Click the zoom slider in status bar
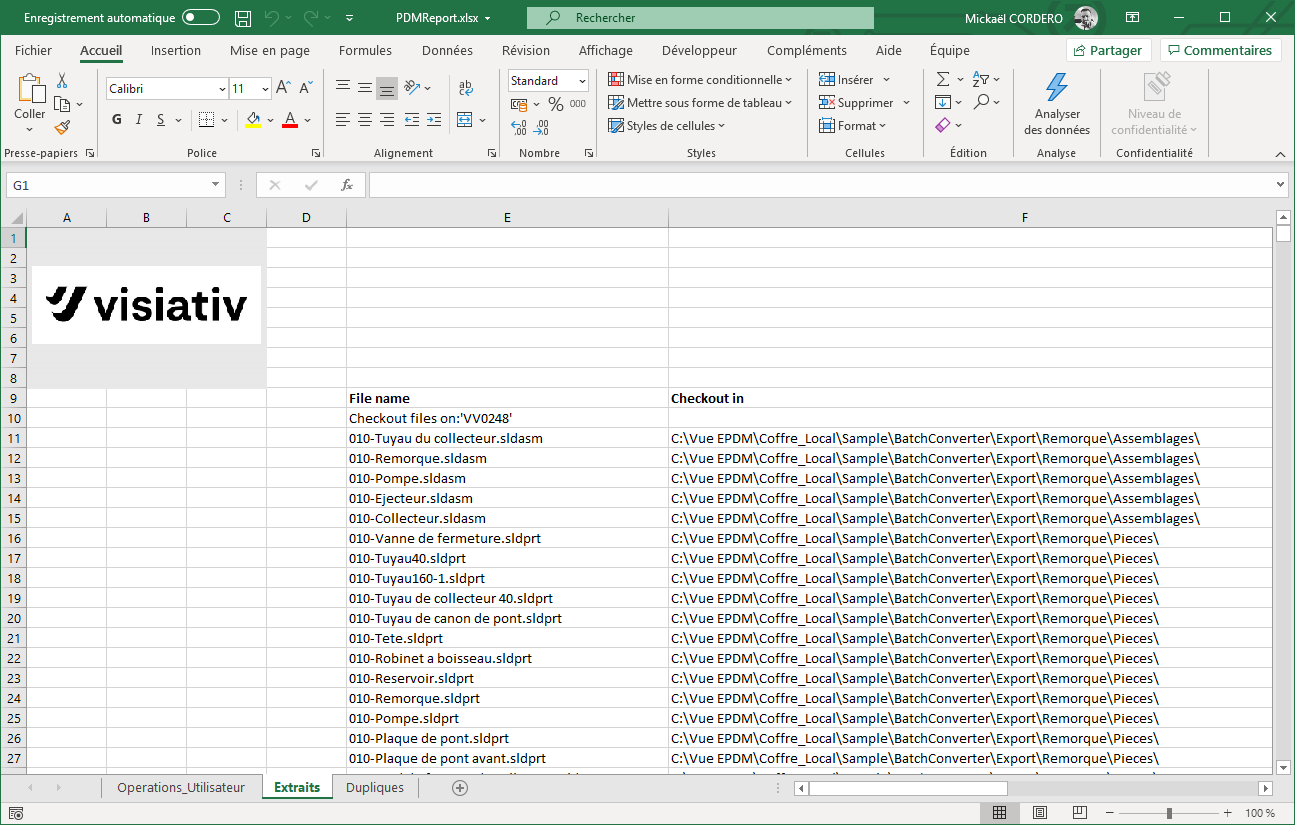The width and height of the screenshot is (1295, 825). tap(1168, 813)
